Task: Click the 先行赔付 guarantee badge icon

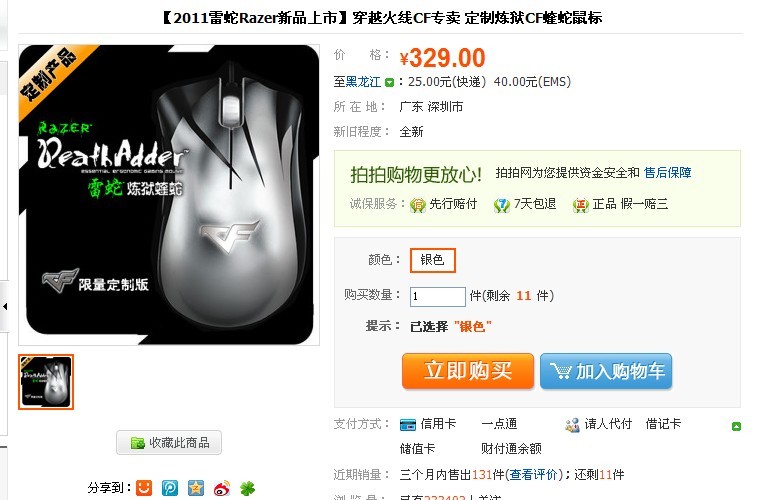Action: 418,205
